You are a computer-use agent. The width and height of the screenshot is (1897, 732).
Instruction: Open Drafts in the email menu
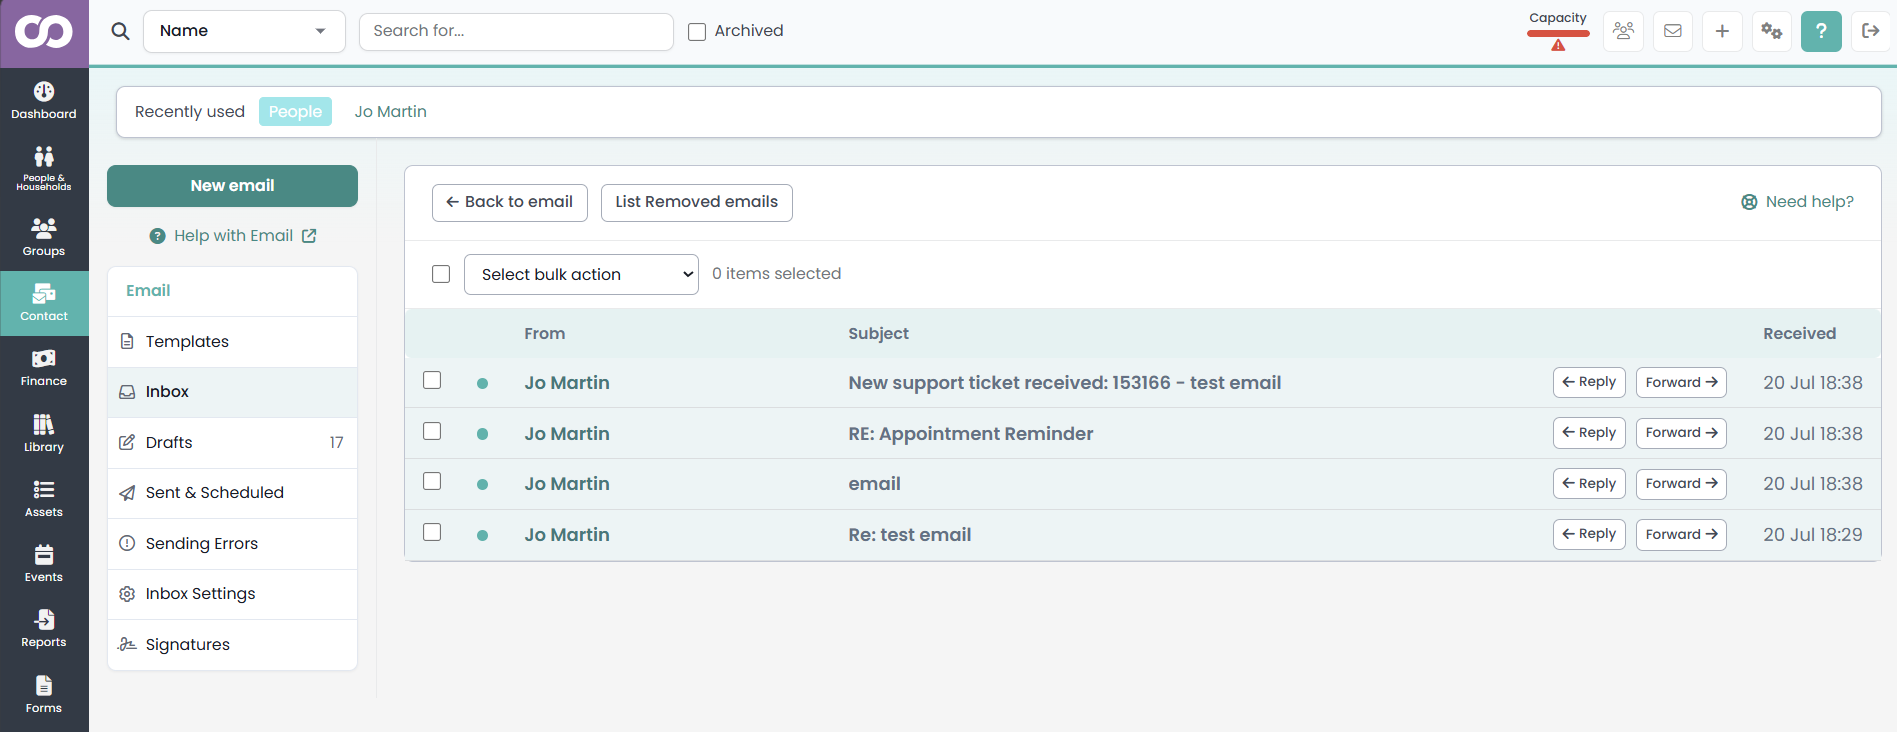click(x=232, y=442)
